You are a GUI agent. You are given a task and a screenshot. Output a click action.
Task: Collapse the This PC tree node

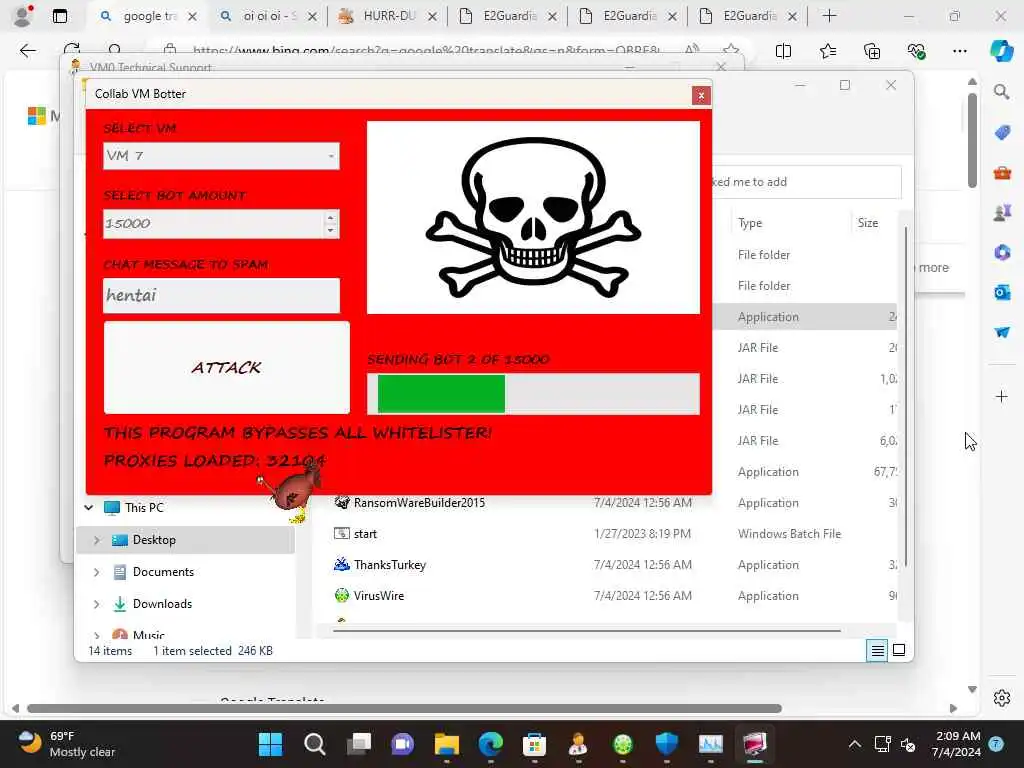89,507
